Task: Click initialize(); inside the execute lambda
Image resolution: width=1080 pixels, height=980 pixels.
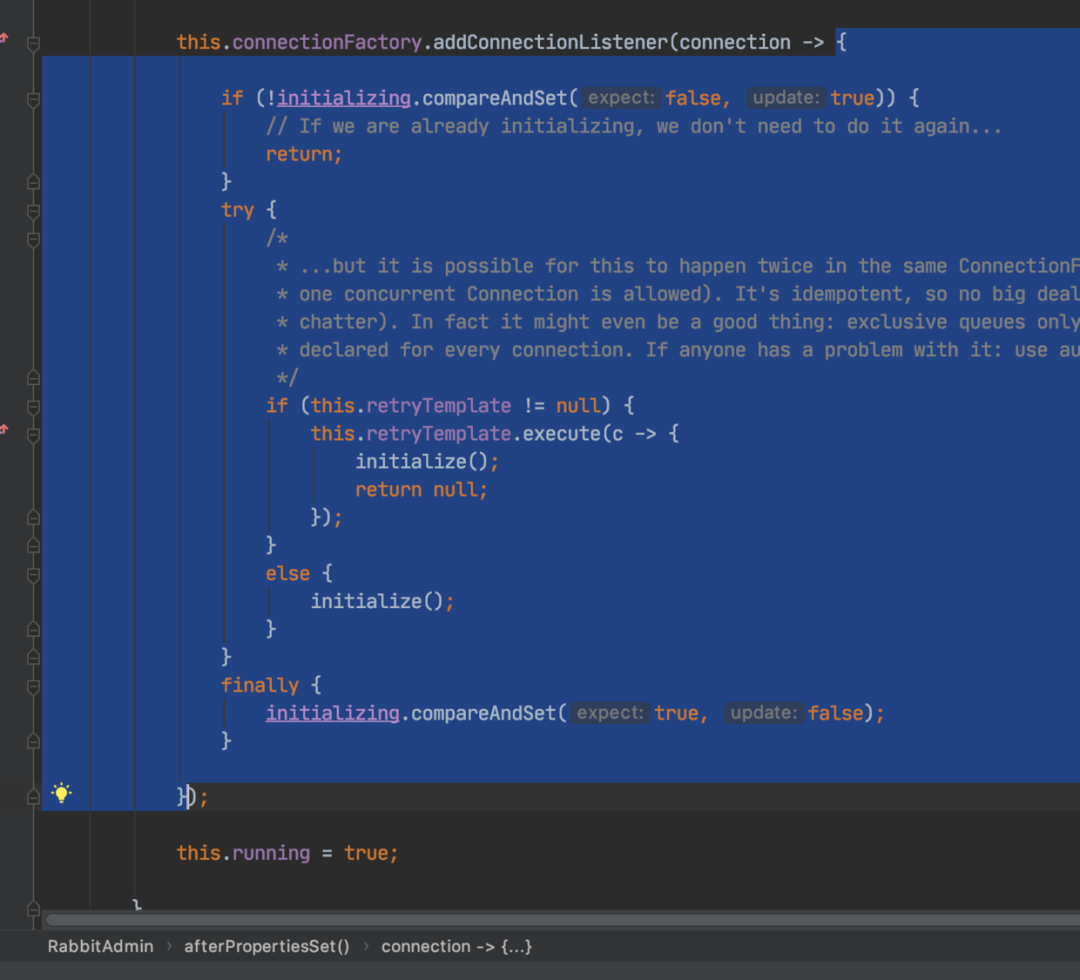Action: click(x=427, y=461)
